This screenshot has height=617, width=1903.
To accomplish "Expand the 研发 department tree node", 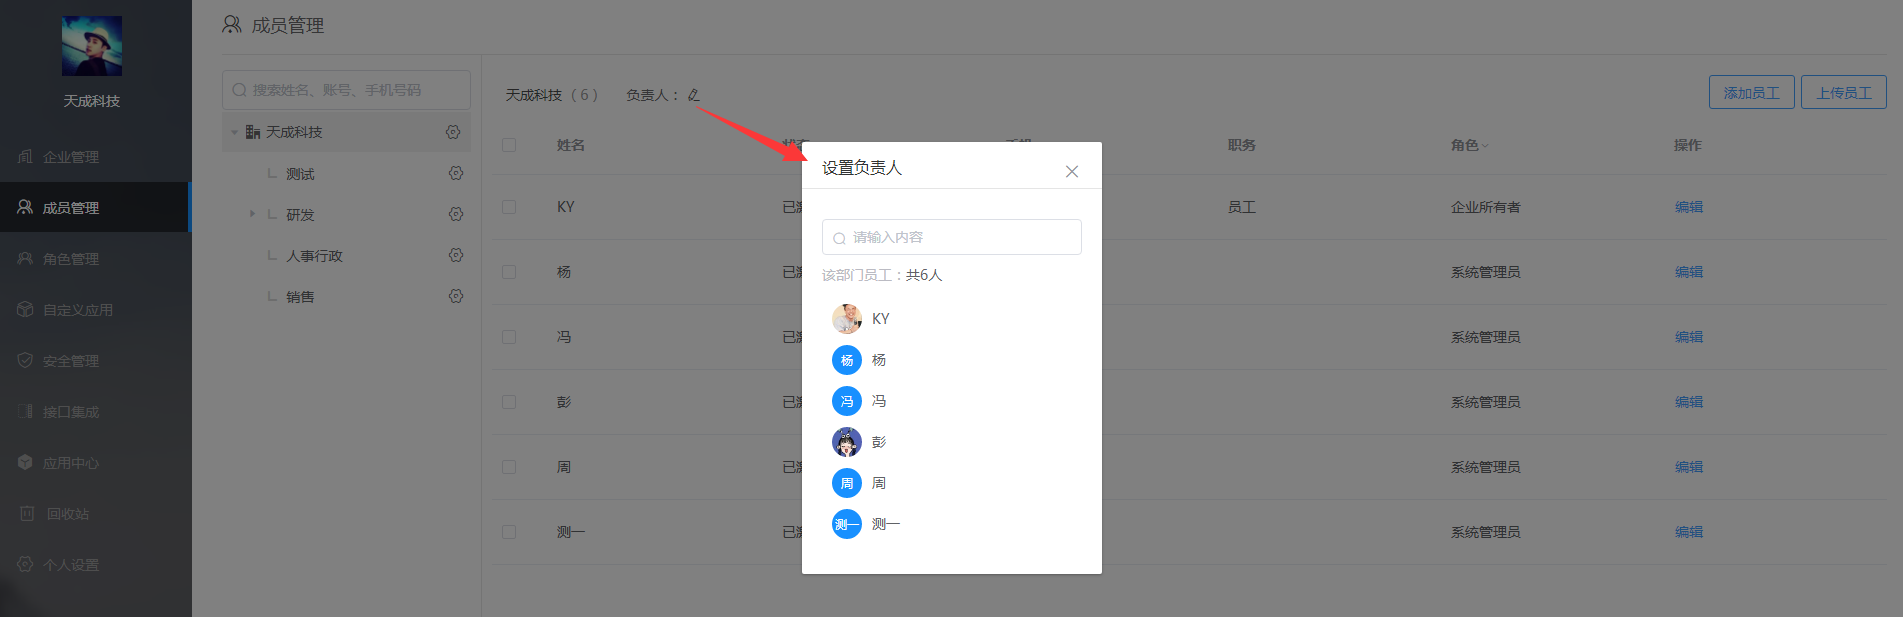I will point(252,214).
